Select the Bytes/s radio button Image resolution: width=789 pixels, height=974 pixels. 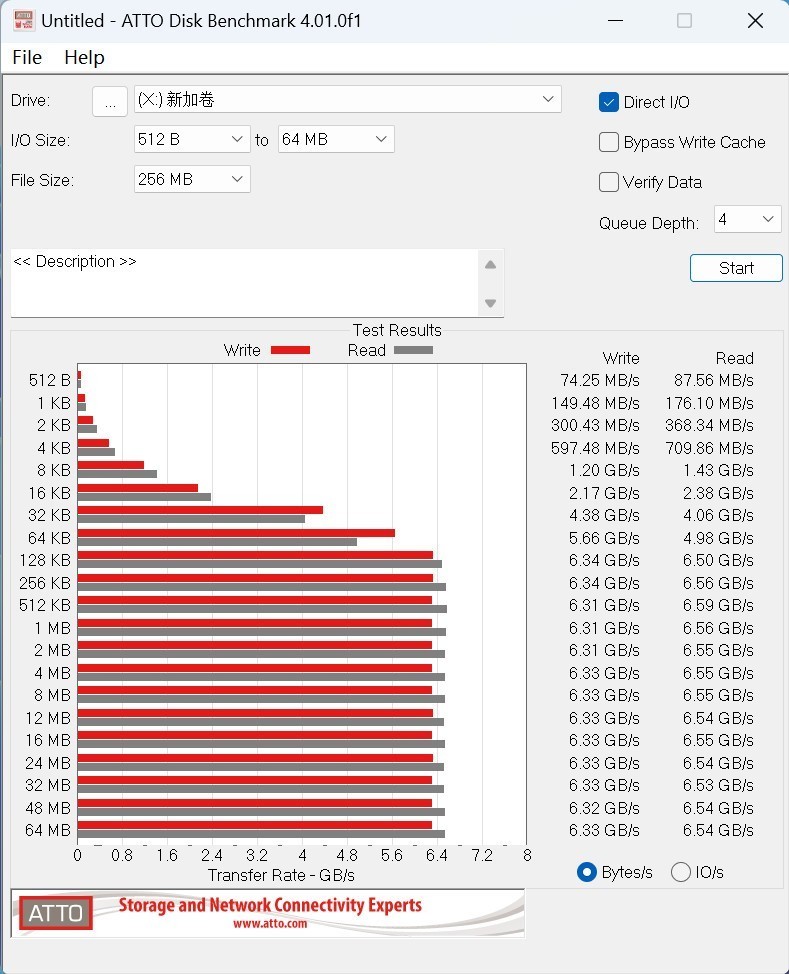click(x=587, y=872)
